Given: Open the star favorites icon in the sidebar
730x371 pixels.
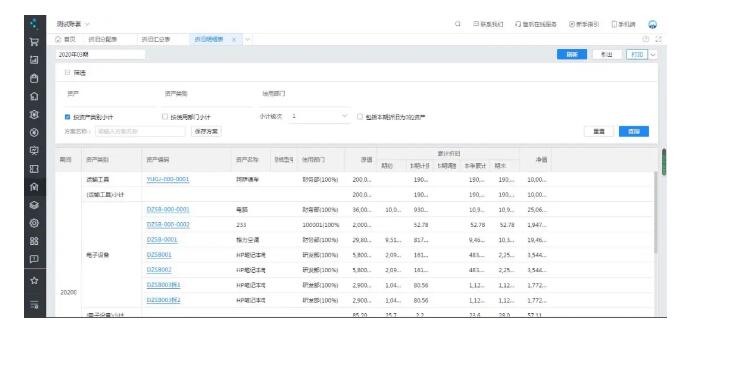Looking at the screenshot, I should 34,281.
